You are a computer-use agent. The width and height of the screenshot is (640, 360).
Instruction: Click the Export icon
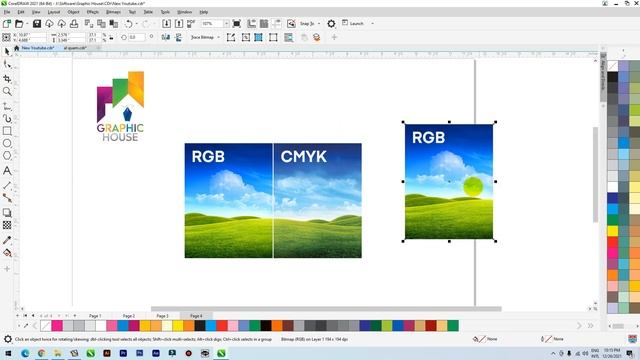click(178, 24)
